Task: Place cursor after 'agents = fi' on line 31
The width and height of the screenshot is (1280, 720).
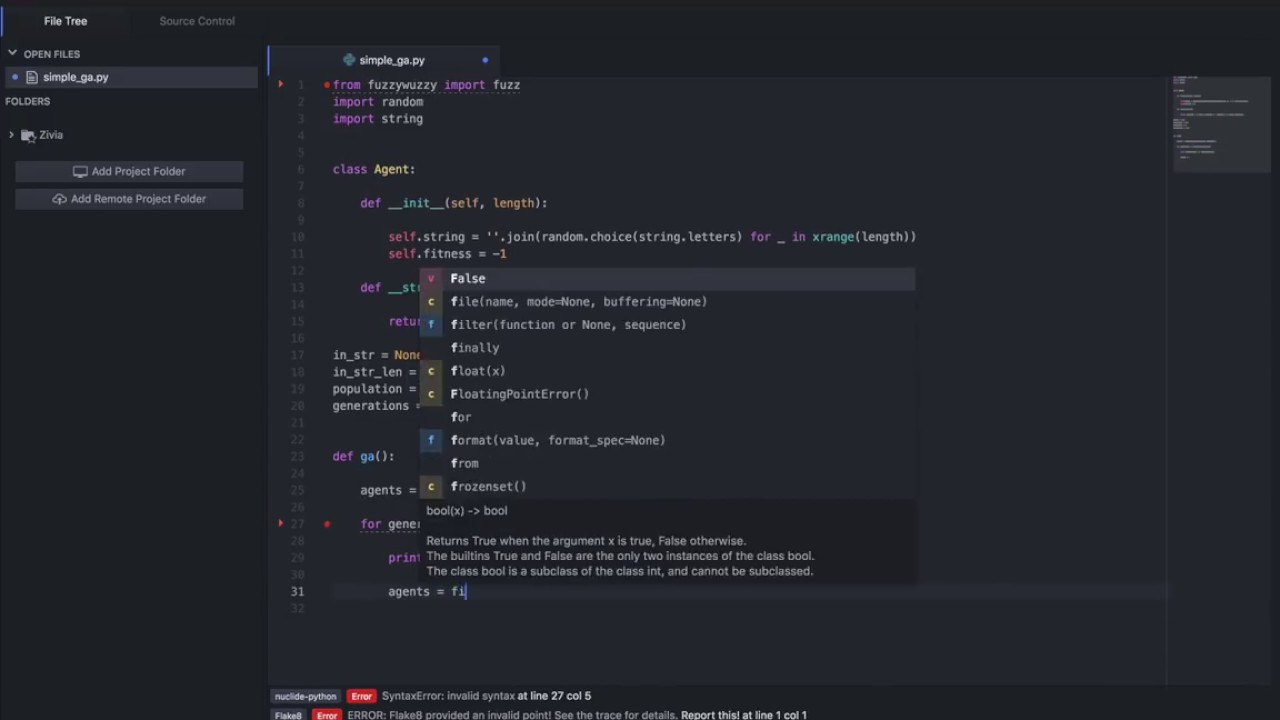Action: [x=466, y=592]
